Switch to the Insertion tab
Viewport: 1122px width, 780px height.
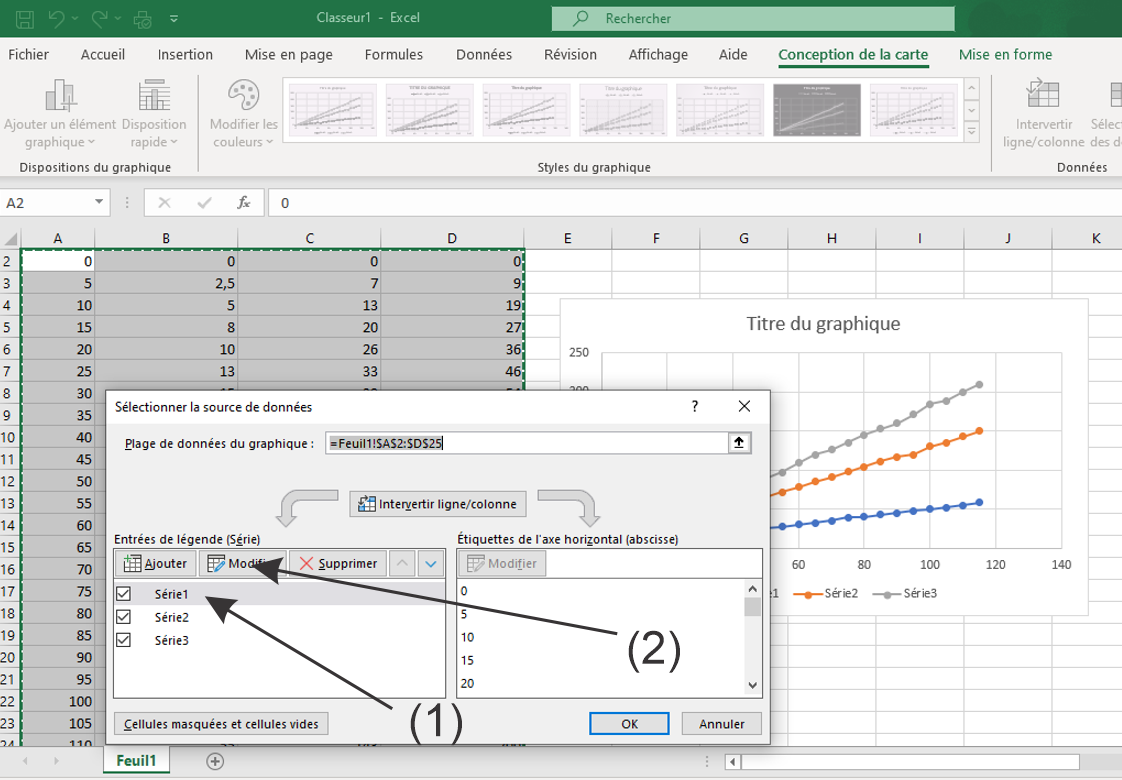pyautogui.click(x=185, y=55)
